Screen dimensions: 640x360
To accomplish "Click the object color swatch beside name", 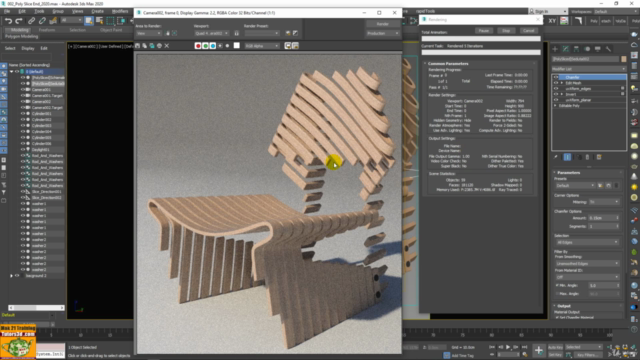I will [x=624, y=59].
